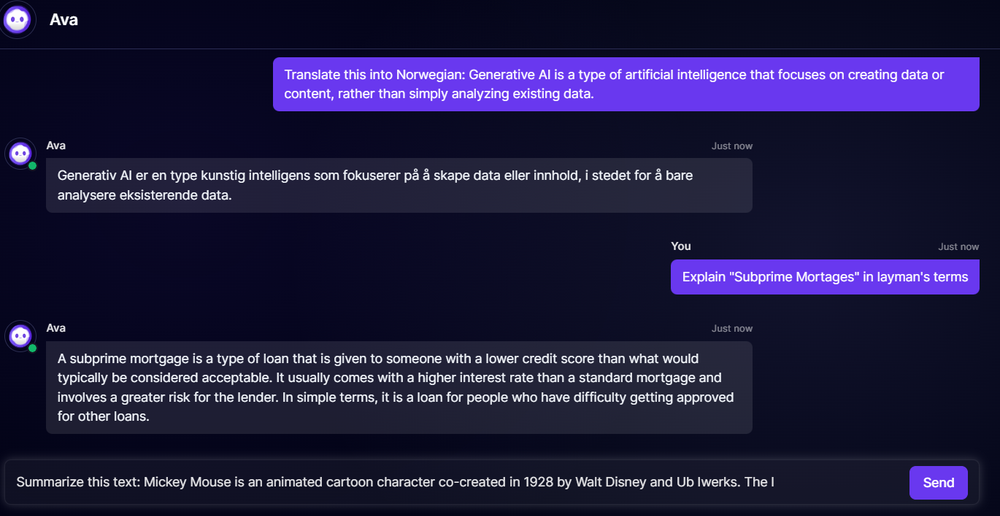Click the Ava title in the header
This screenshot has height=516, width=1000.
point(64,19)
